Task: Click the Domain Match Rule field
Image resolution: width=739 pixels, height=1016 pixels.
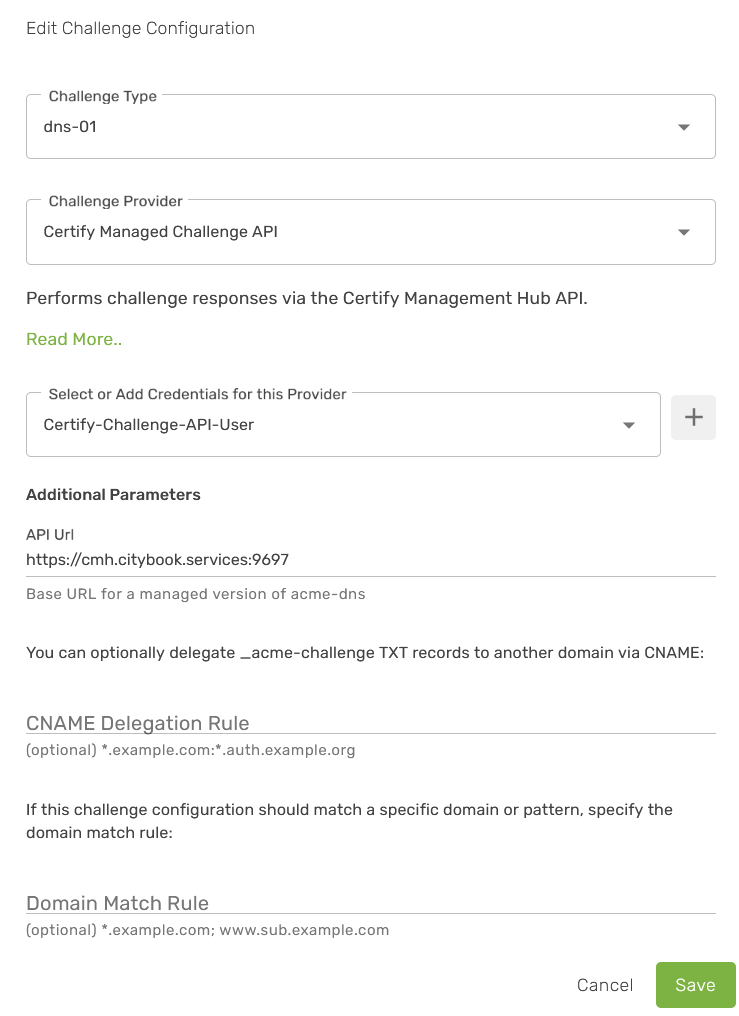Action: tap(370, 902)
